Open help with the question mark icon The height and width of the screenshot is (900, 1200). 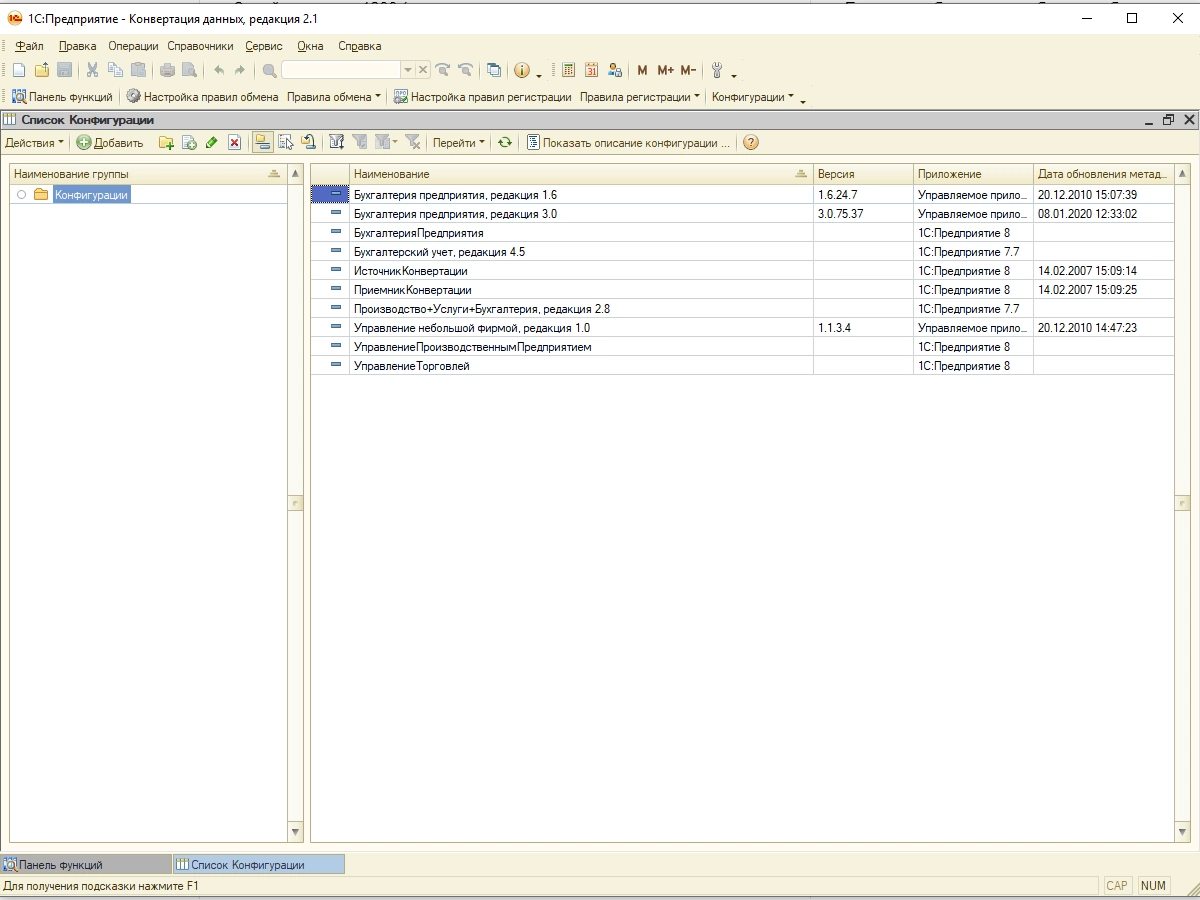(x=751, y=143)
